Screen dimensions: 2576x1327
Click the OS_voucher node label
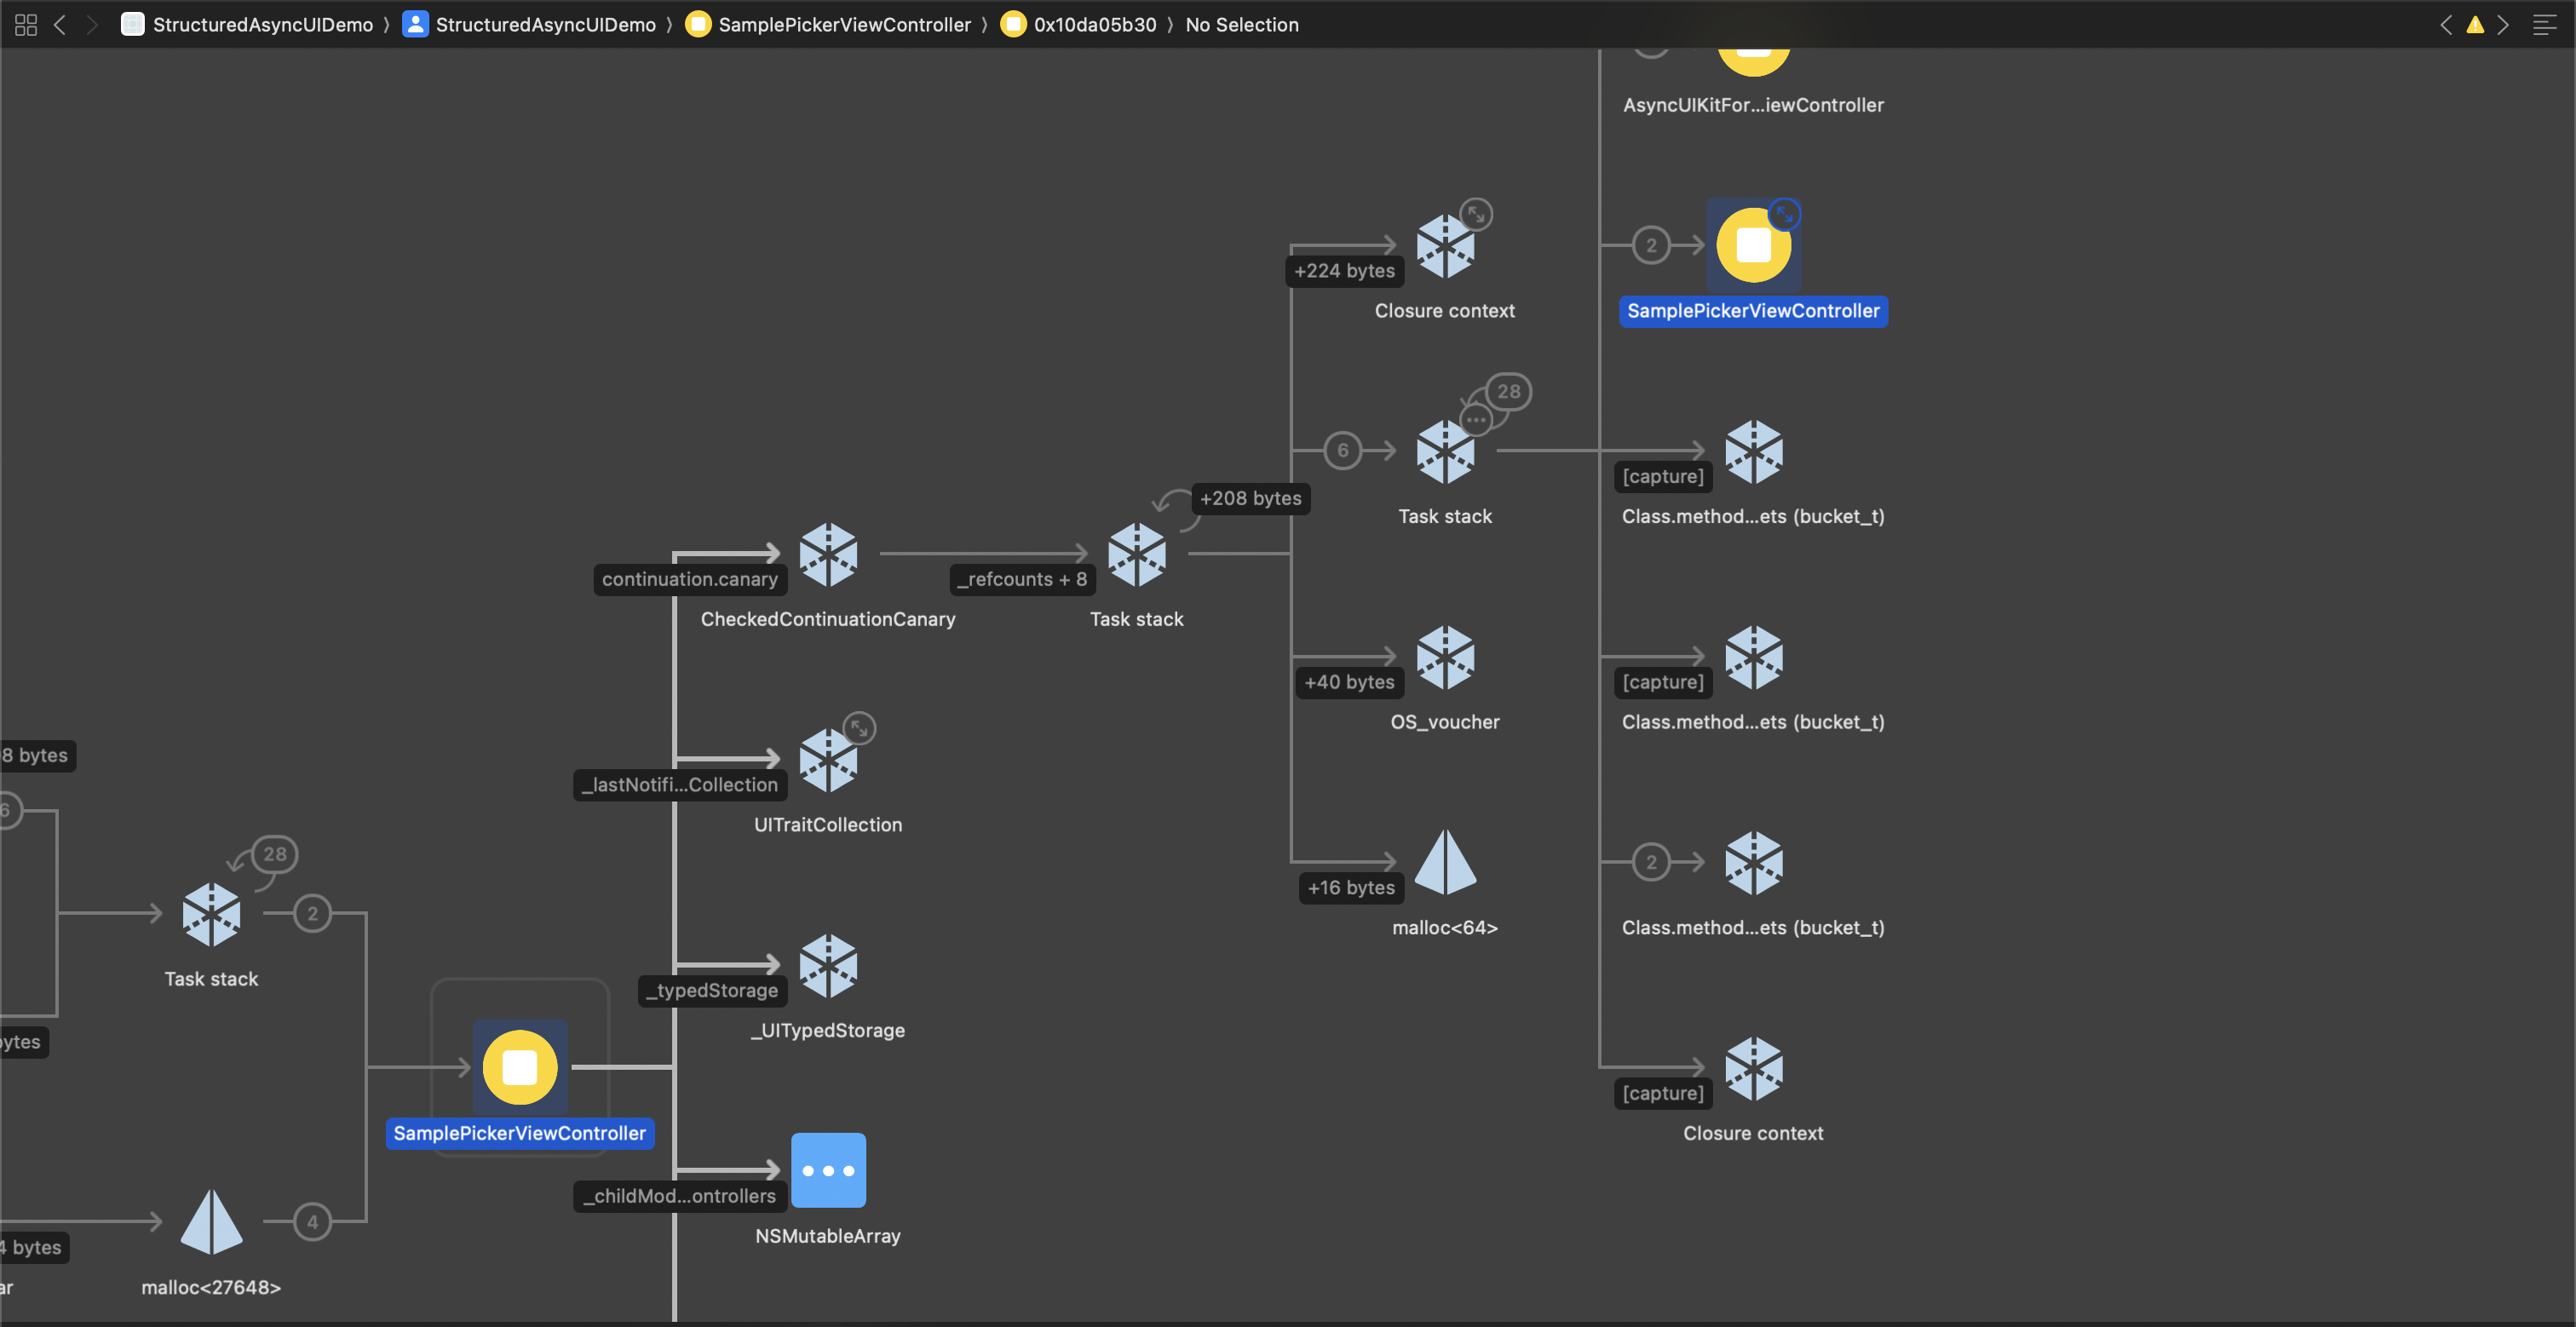[x=1445, y=722]
